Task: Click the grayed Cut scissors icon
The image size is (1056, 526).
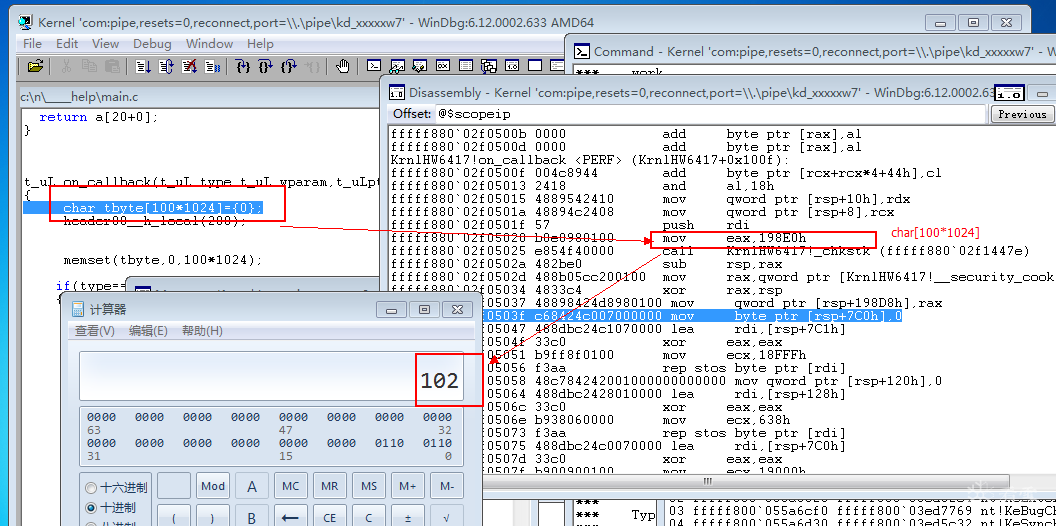Action: click(x=66, y=66)
